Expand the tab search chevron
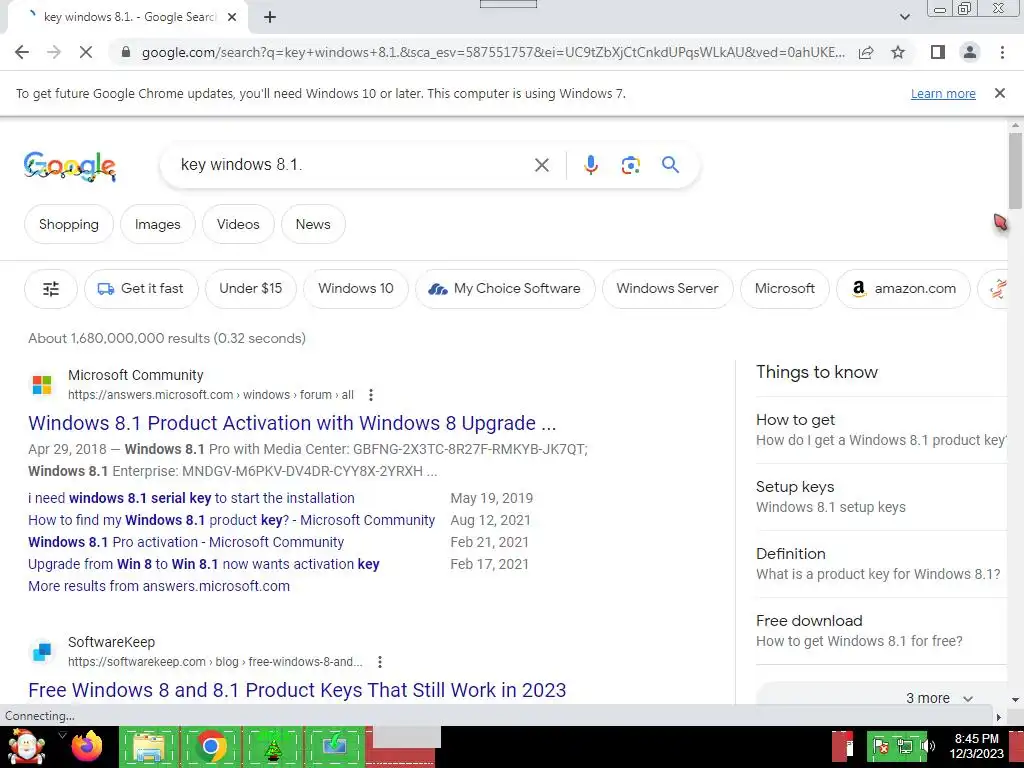This screenshot has height=768, width=1024. tap(904, 17)
